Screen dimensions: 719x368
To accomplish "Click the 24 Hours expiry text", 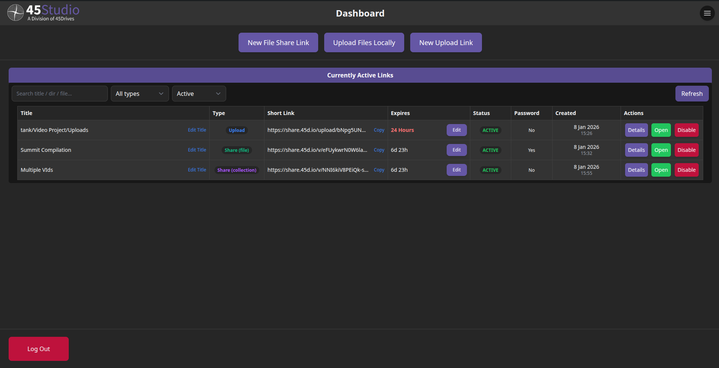I will [402, 130].
